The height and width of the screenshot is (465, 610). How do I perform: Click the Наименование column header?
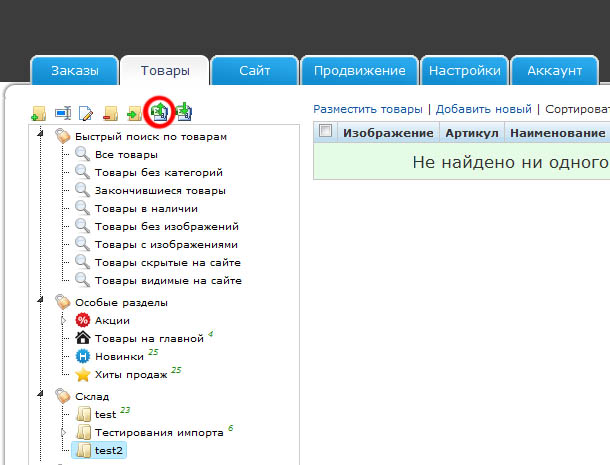(557, 133)
